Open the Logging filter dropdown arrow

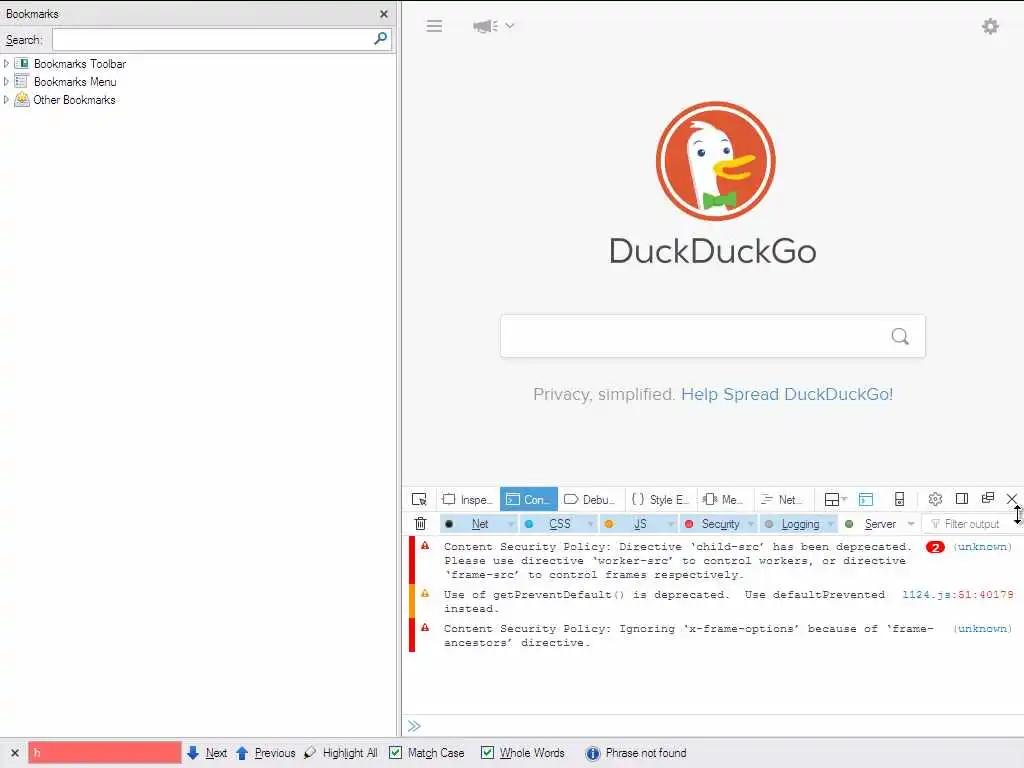tap(831, 524)
